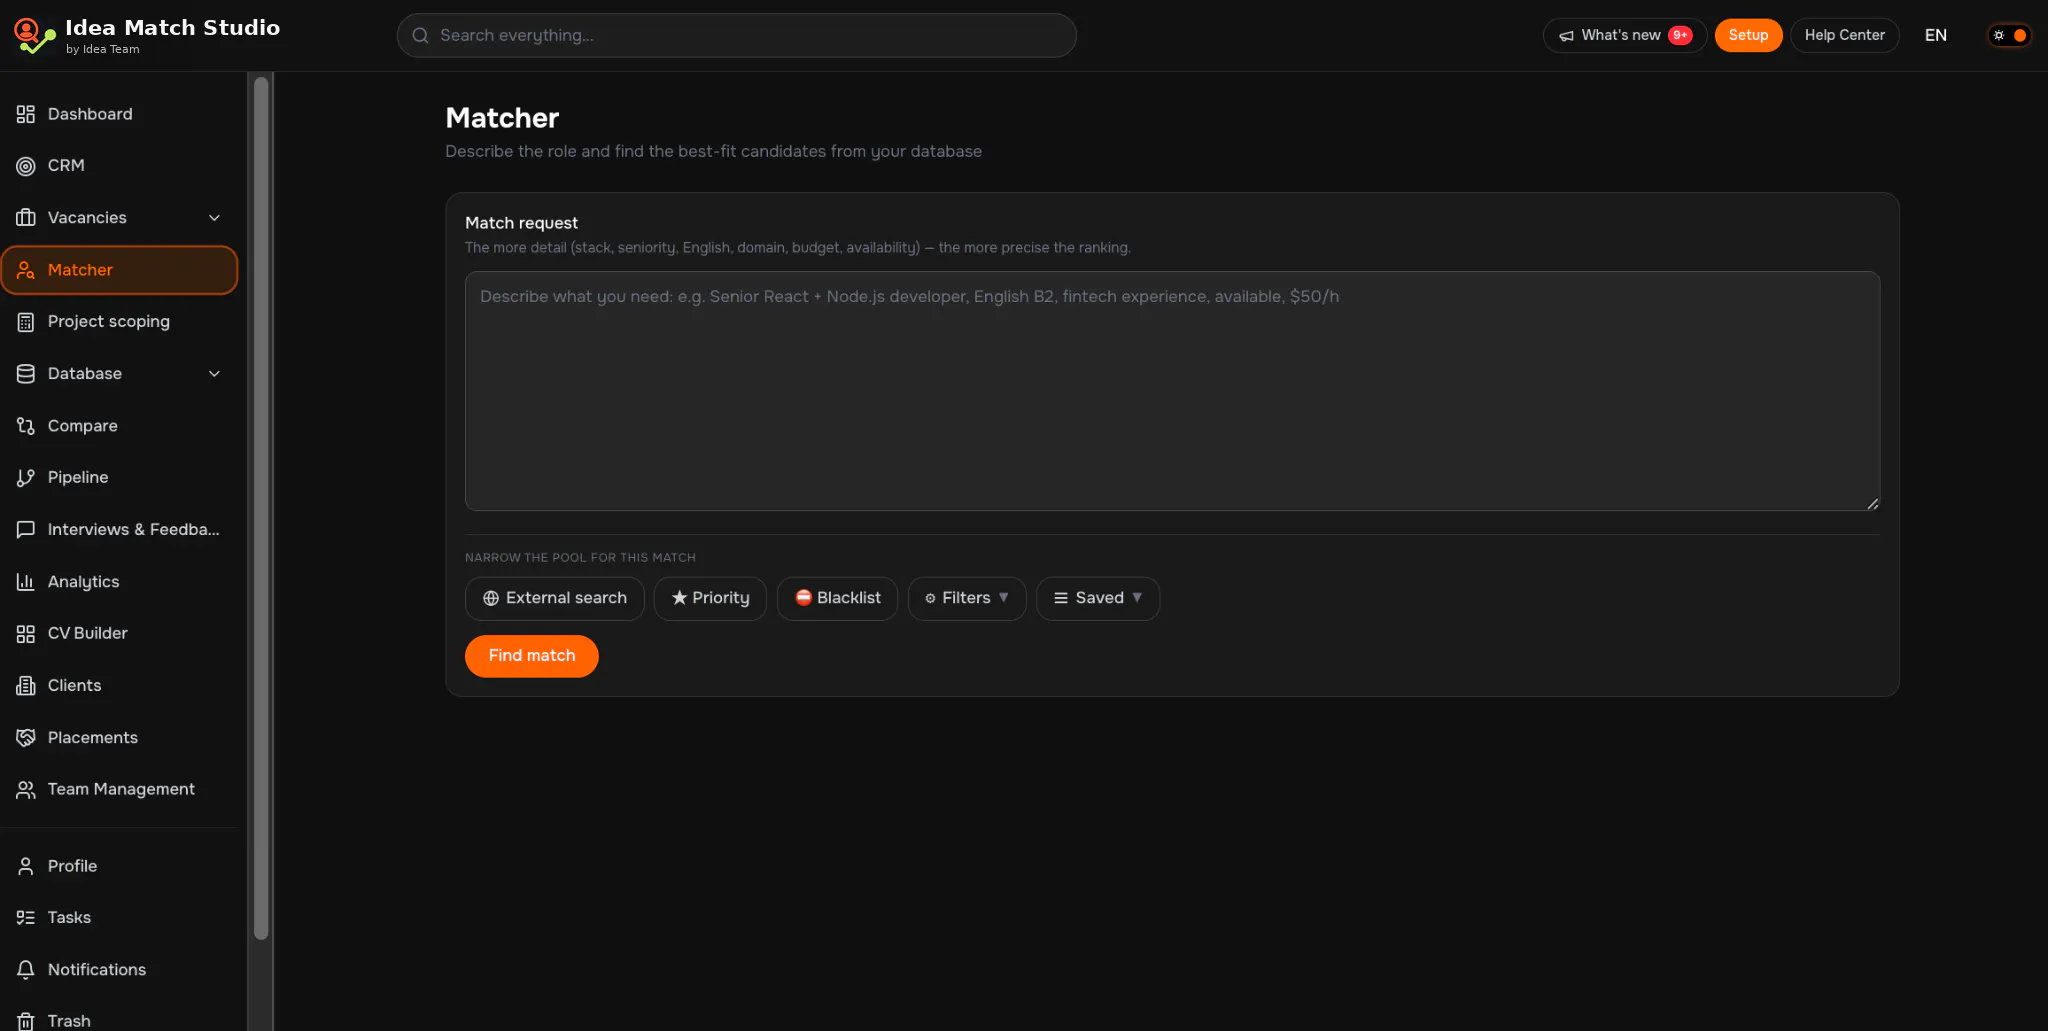Focus the match request description textarea

click(x=1172, y=391)
